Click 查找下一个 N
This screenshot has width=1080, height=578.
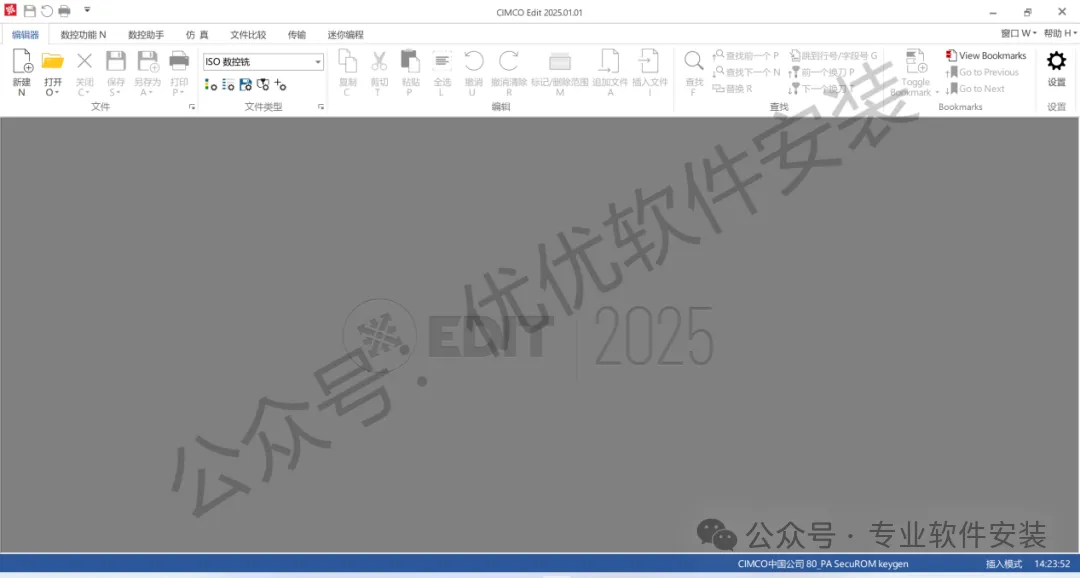[x=746, y=72]
